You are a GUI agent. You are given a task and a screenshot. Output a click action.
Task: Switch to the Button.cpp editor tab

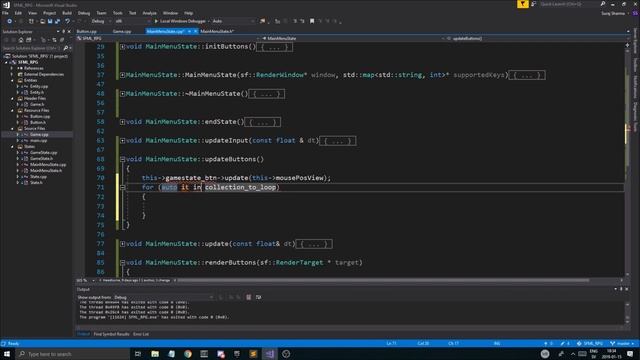(87, 31)
